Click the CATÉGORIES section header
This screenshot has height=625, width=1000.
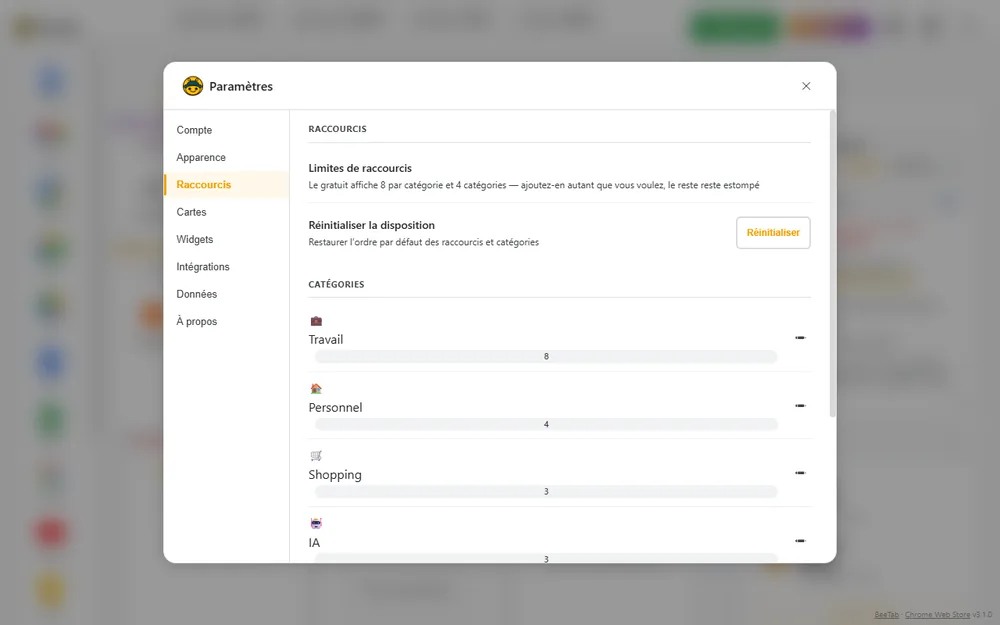click(336, 284)
